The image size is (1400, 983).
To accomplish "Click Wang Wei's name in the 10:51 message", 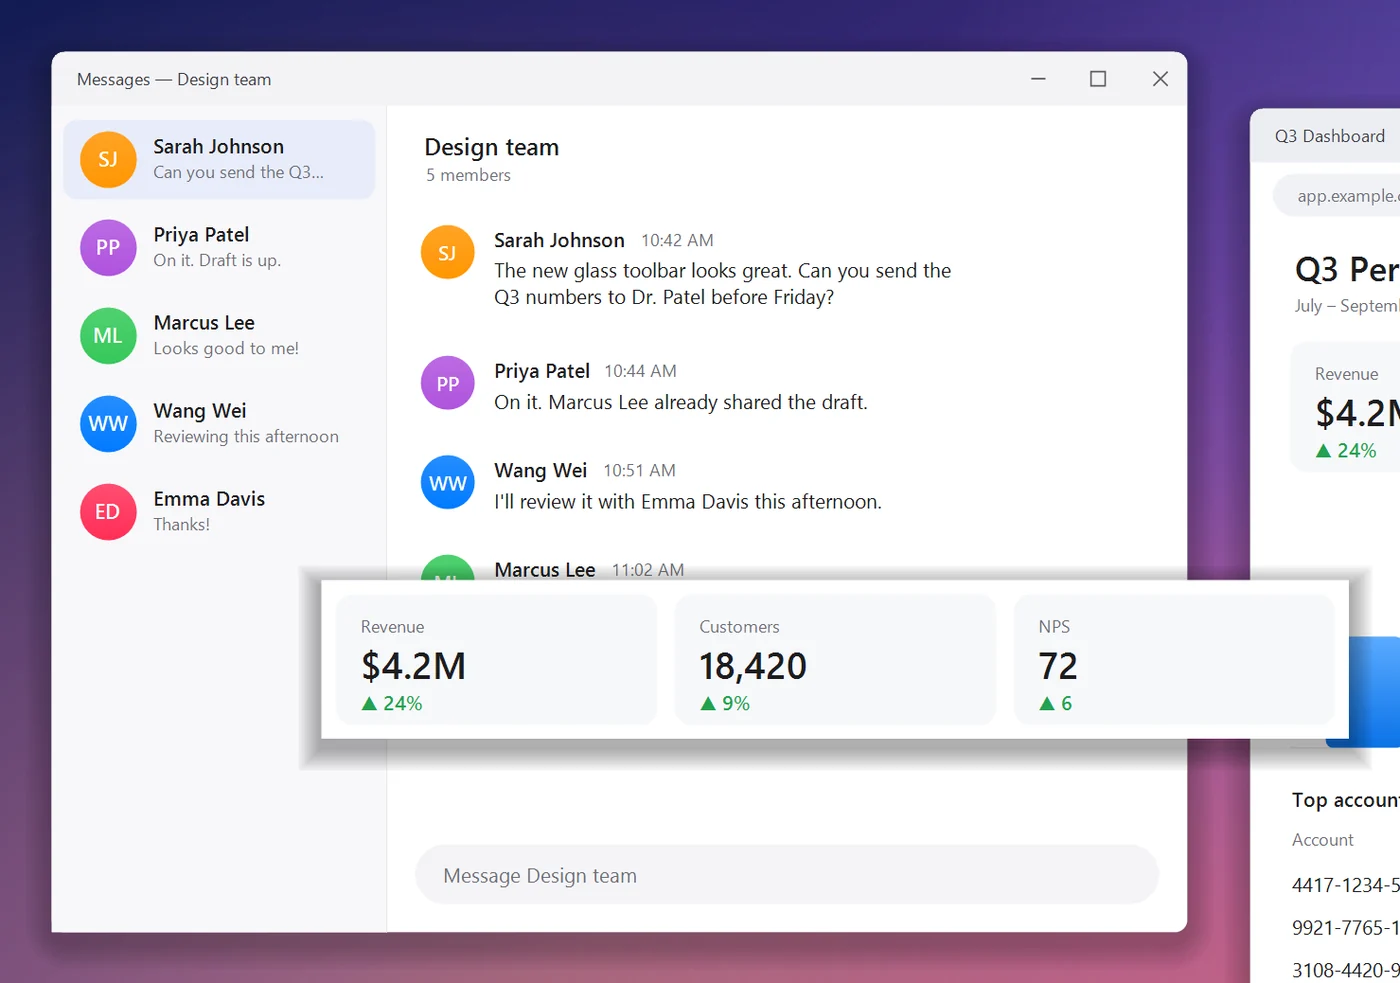I will tap(540, 470).
